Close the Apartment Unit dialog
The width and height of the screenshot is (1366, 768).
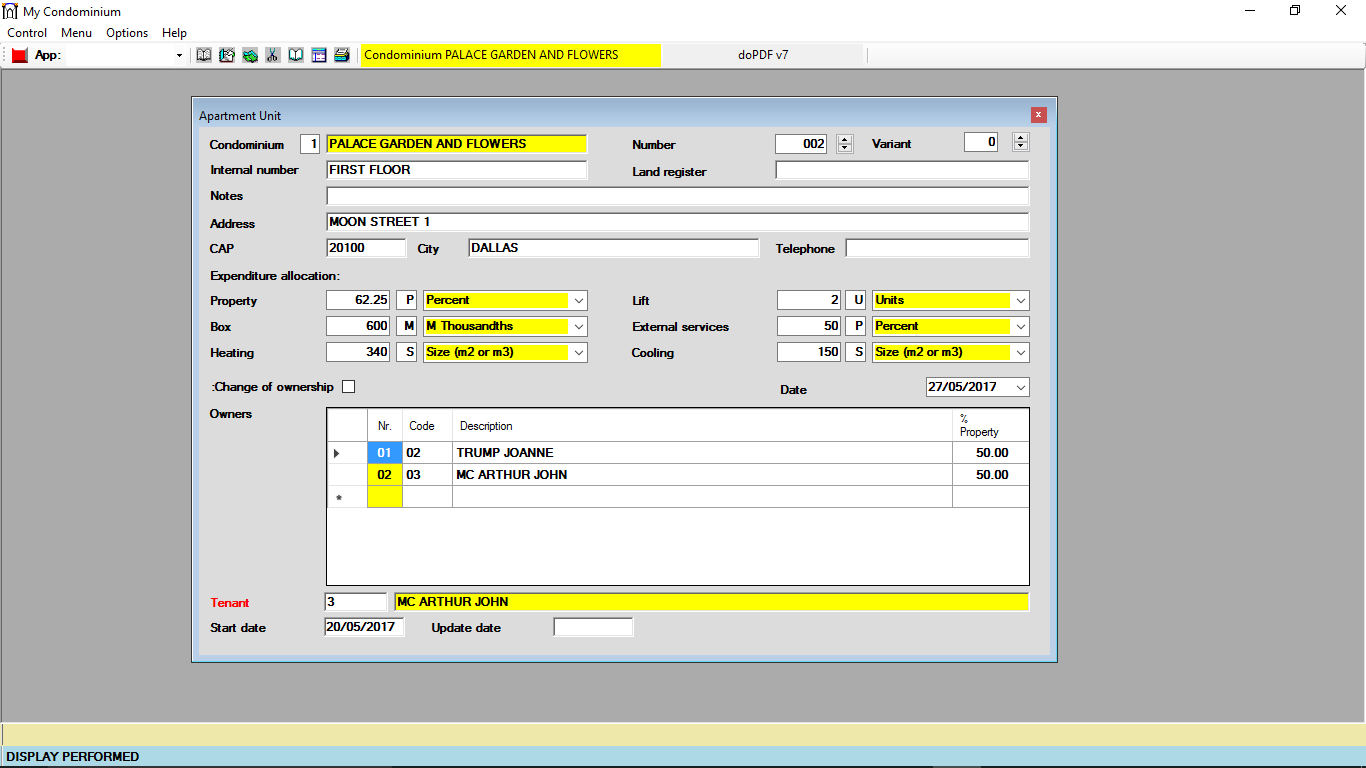1039,115
